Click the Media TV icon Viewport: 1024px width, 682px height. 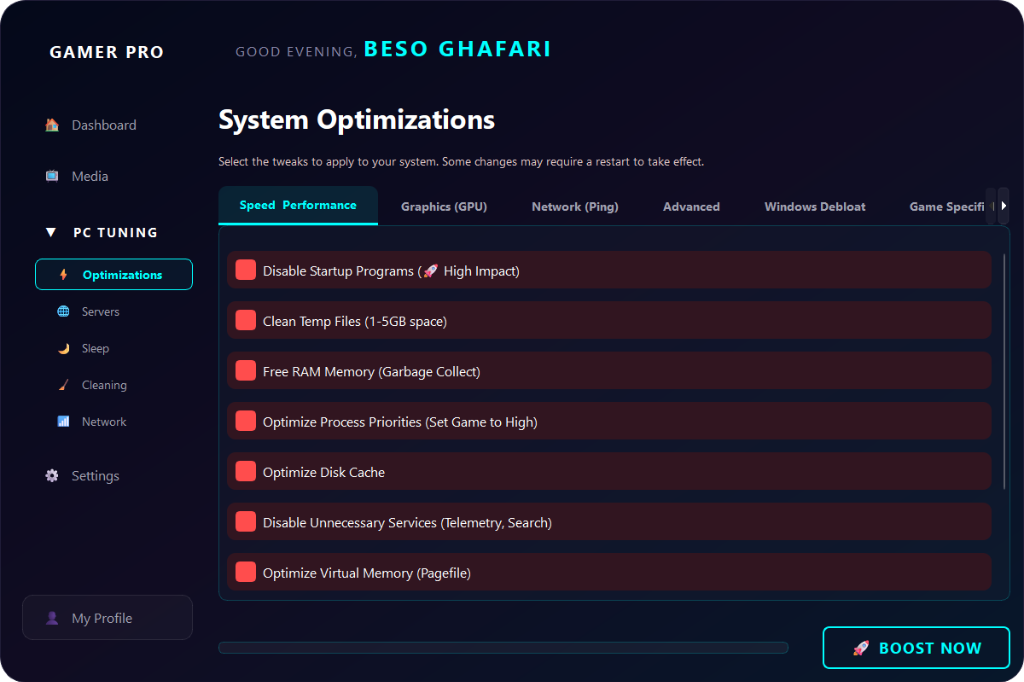(x=52, y=176)
